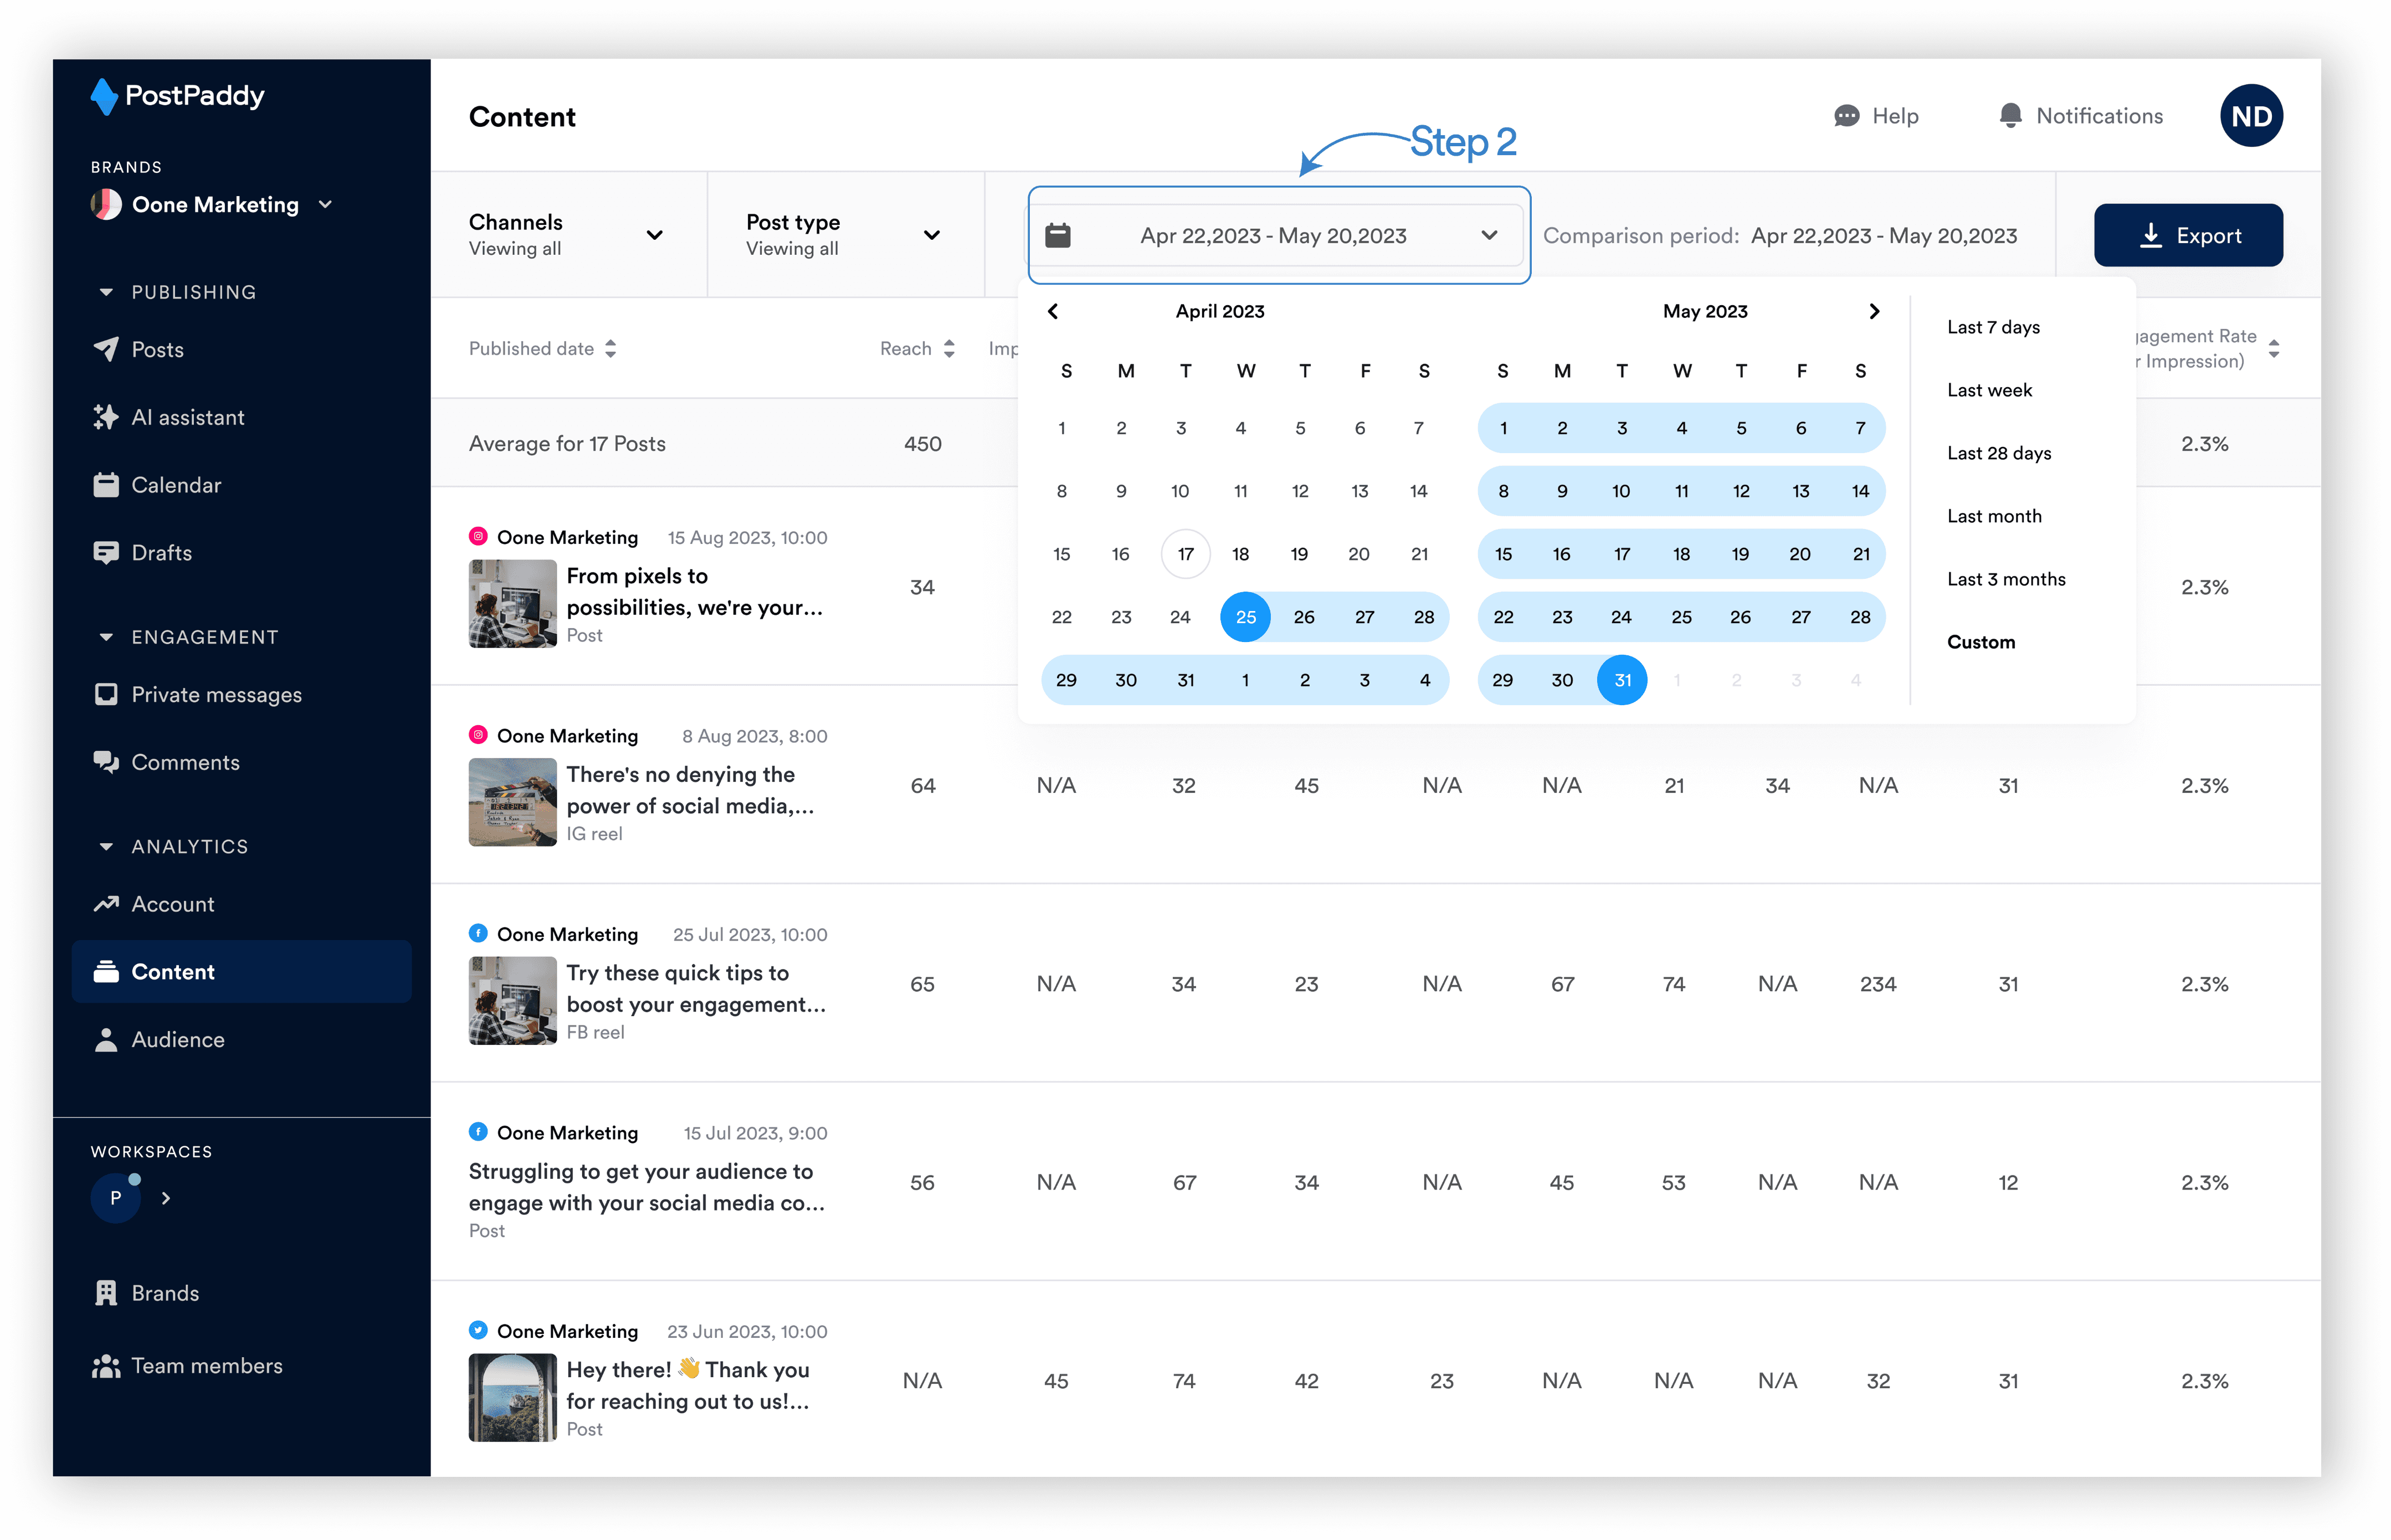The height and width of the screenshot is (1540, 2391).
Task: Open the AI assistant sparkle icon
Action: click(105, 417)
